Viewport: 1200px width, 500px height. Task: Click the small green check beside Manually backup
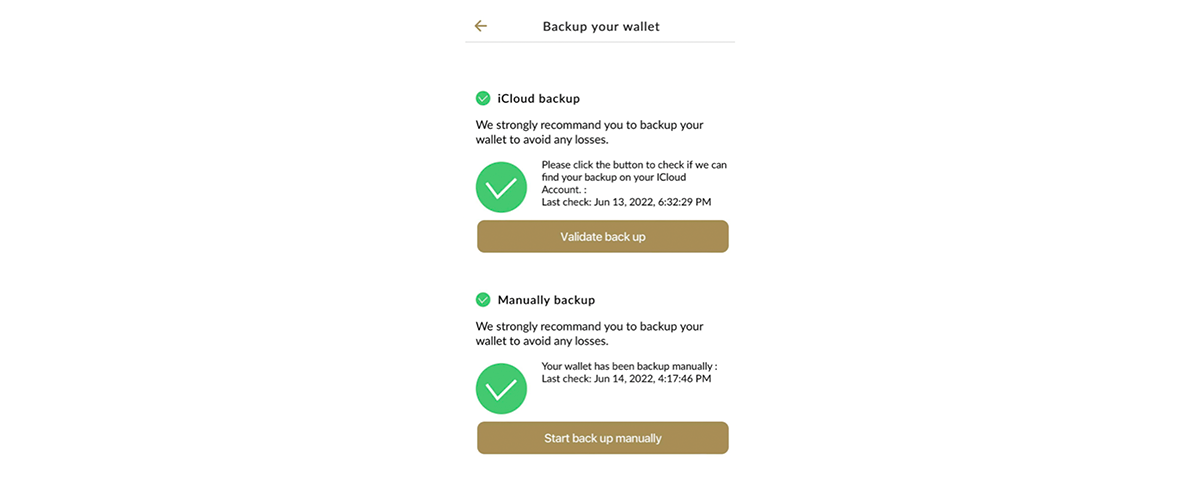(x=483, y=299)
